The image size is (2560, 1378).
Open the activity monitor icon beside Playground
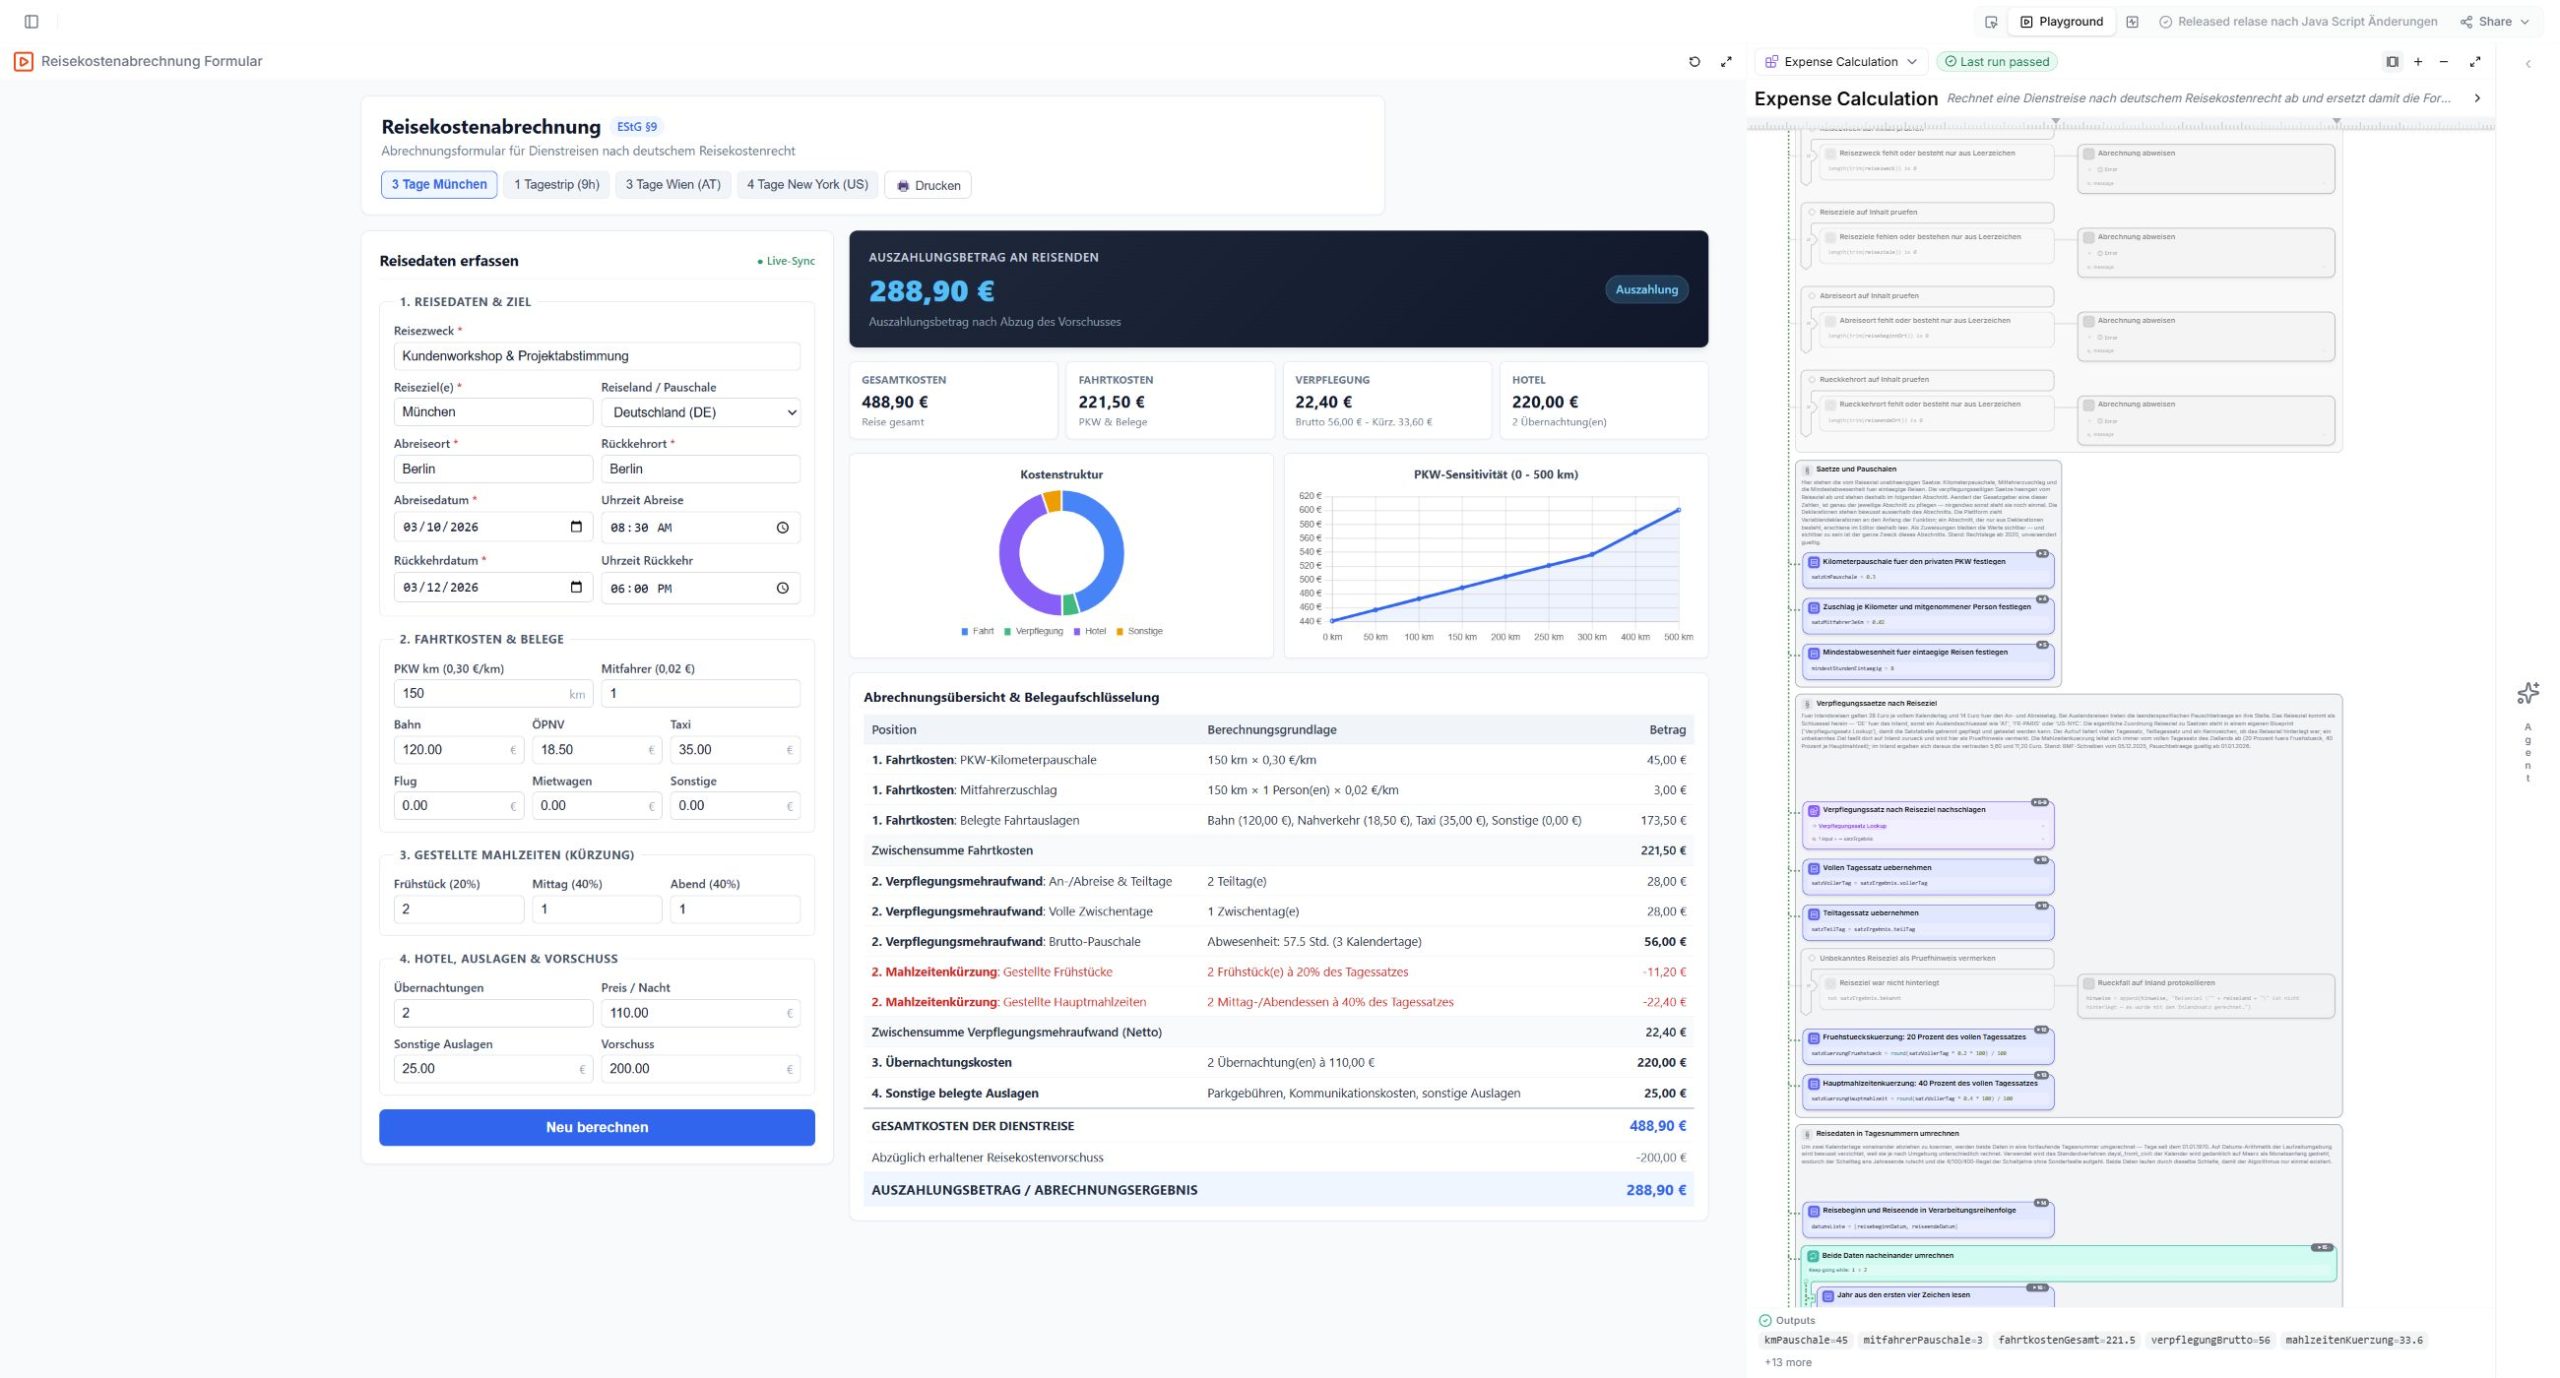coord(2132,22)
